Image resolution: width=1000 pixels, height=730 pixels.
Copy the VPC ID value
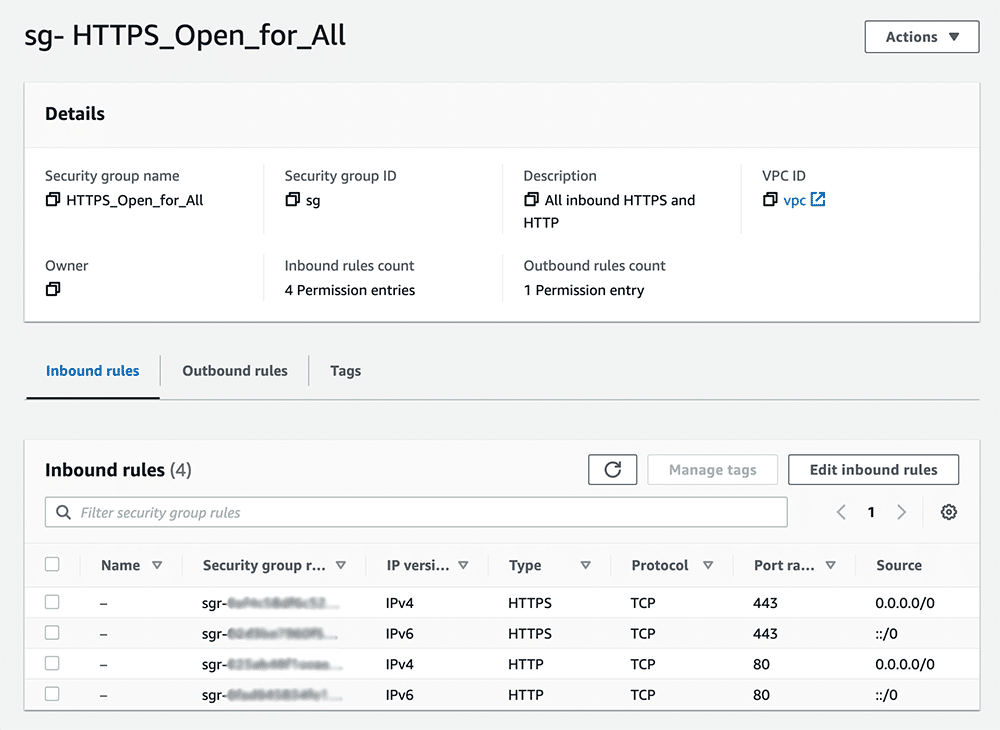[x=770, y=200]
